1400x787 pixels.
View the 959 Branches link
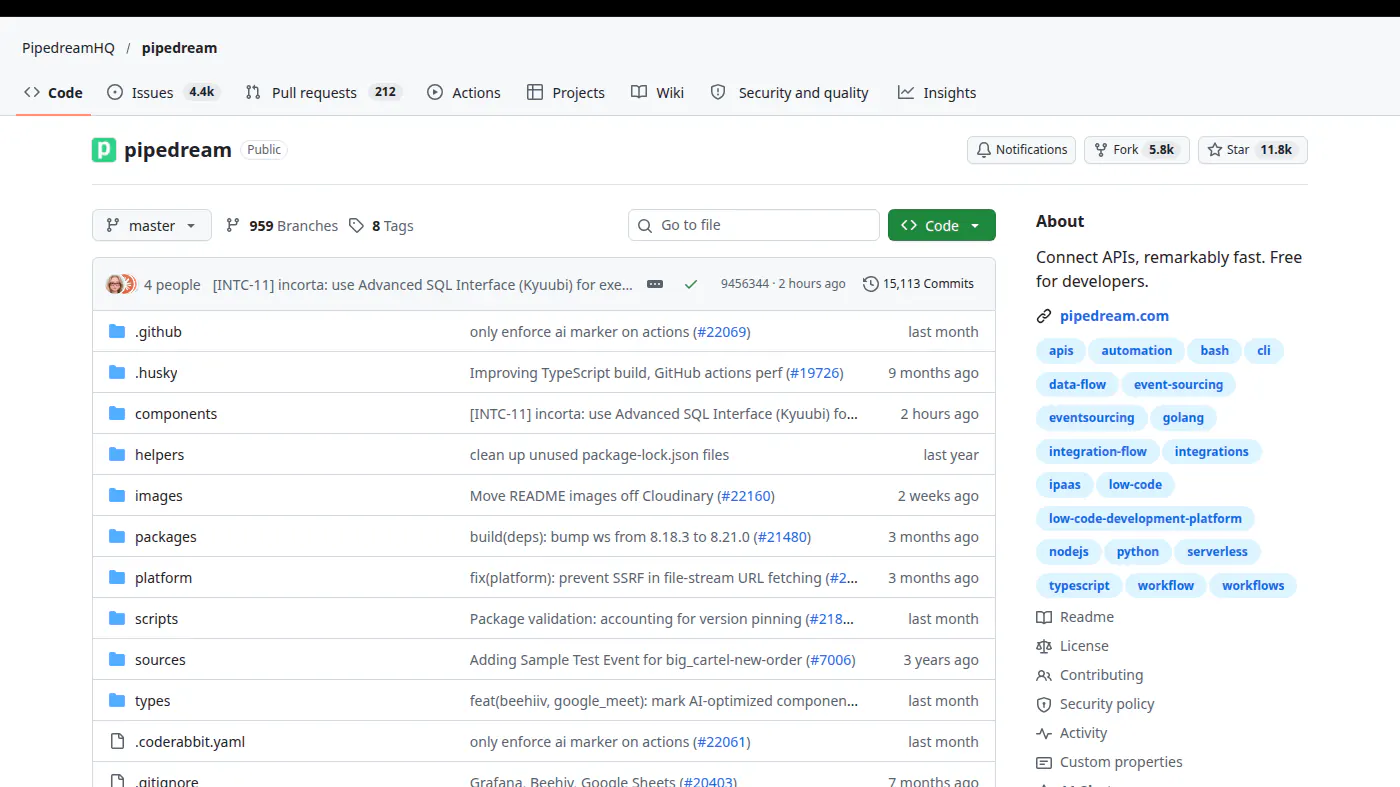[x=282, y=226]
